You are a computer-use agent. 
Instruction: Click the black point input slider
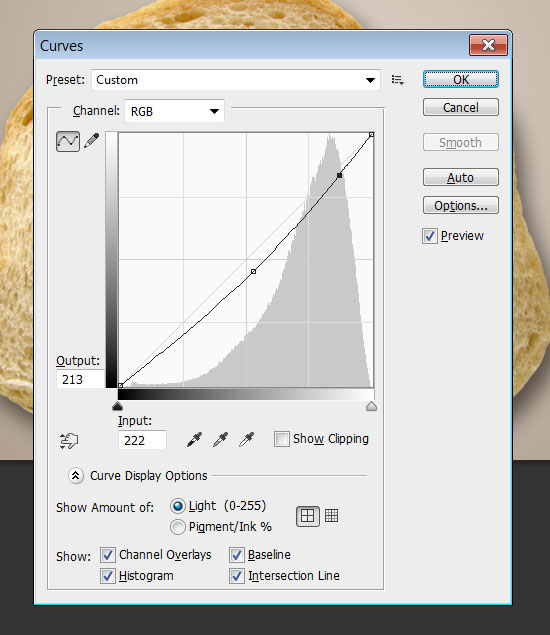(117, 406)
